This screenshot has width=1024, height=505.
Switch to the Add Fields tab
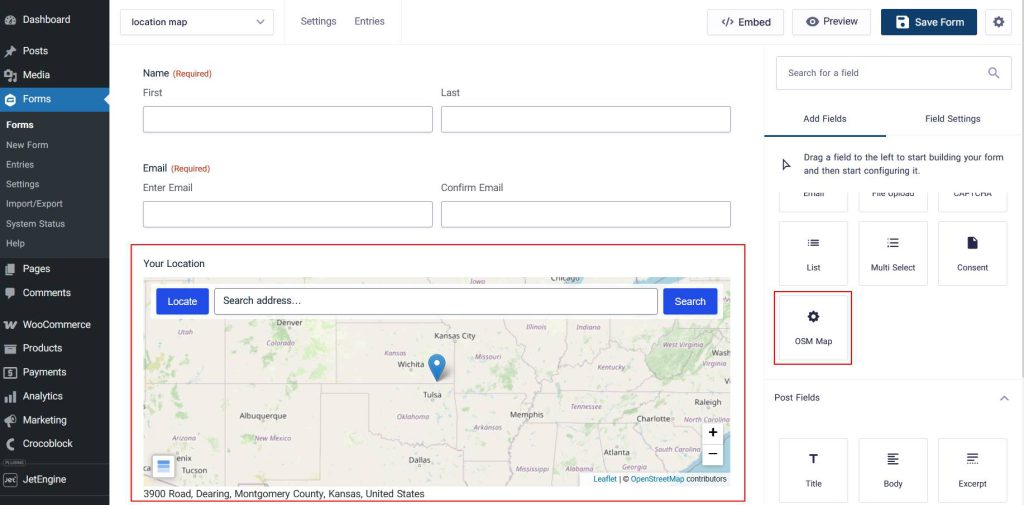point(825,119)
